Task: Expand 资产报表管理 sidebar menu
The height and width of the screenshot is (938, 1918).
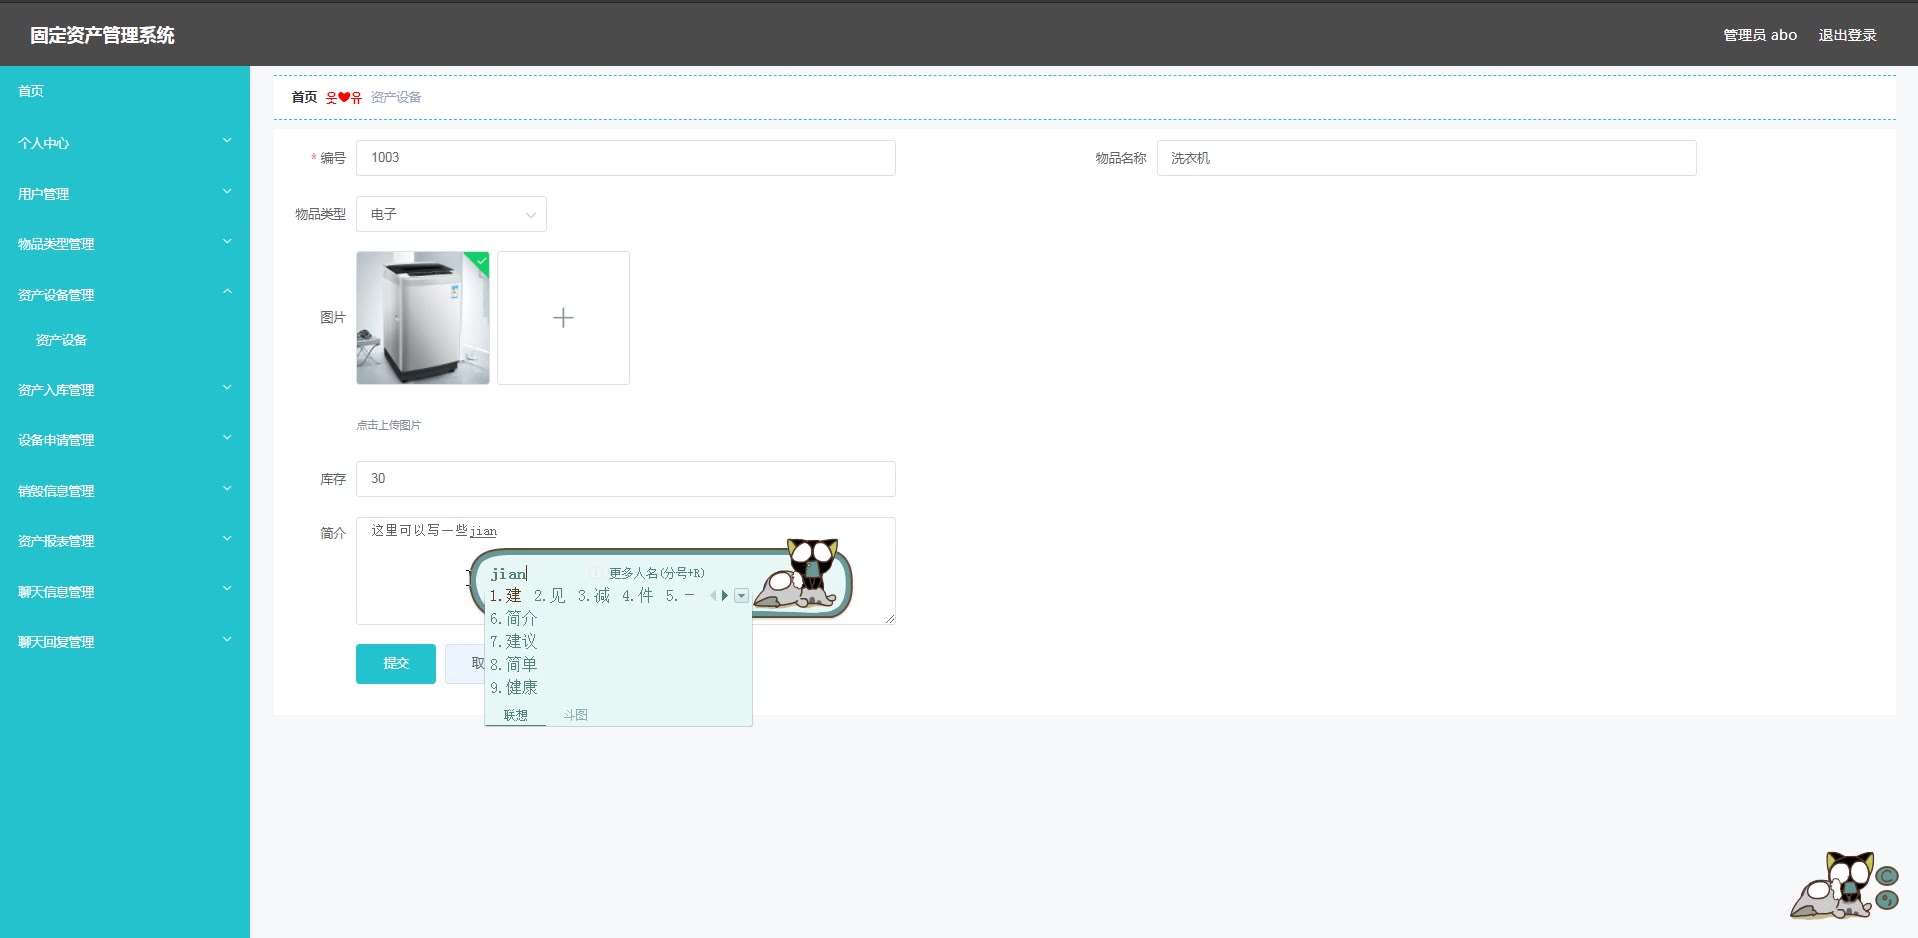Action: [125, 541]
